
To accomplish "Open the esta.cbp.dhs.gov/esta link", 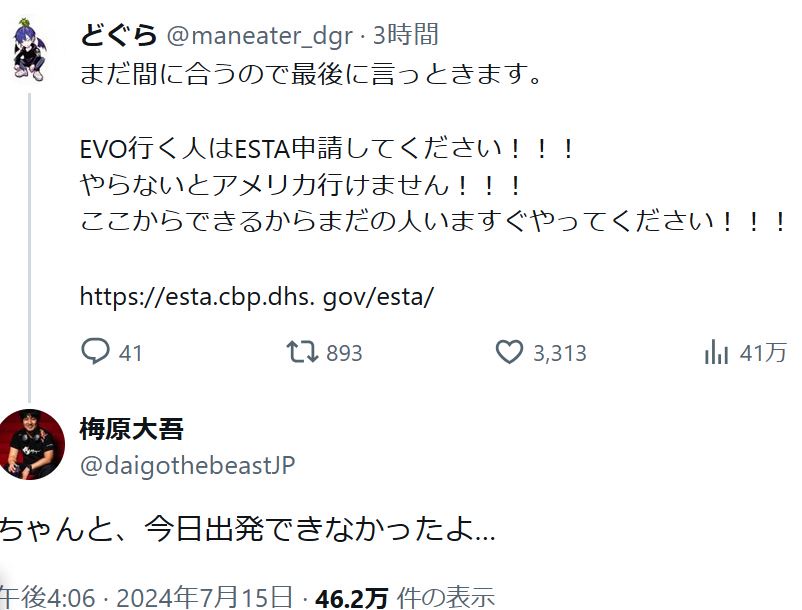I will pyautogui.click(x=257, y=296).
